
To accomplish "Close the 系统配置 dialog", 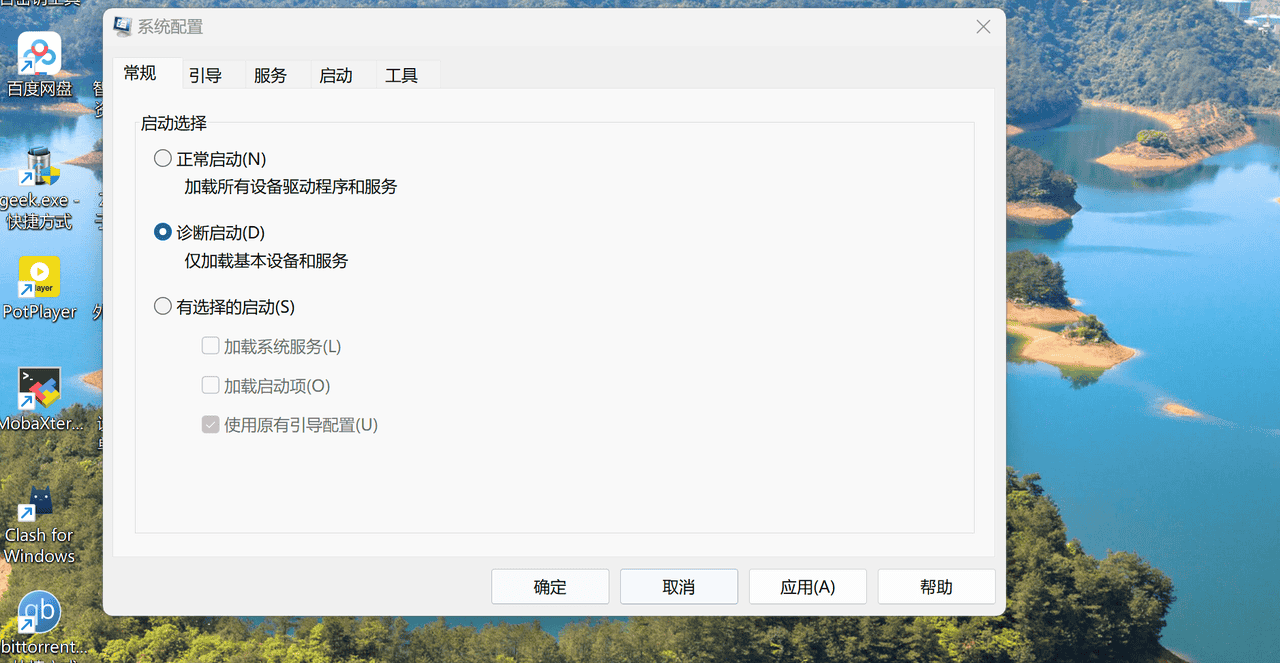I will pyautogui.click(x=983, y=27).
